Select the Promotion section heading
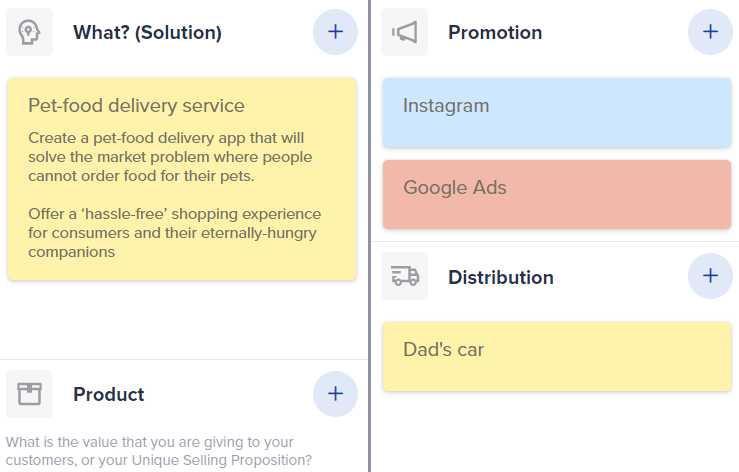The width and height of the screenshot is (739, 472). tap(495, 33)
